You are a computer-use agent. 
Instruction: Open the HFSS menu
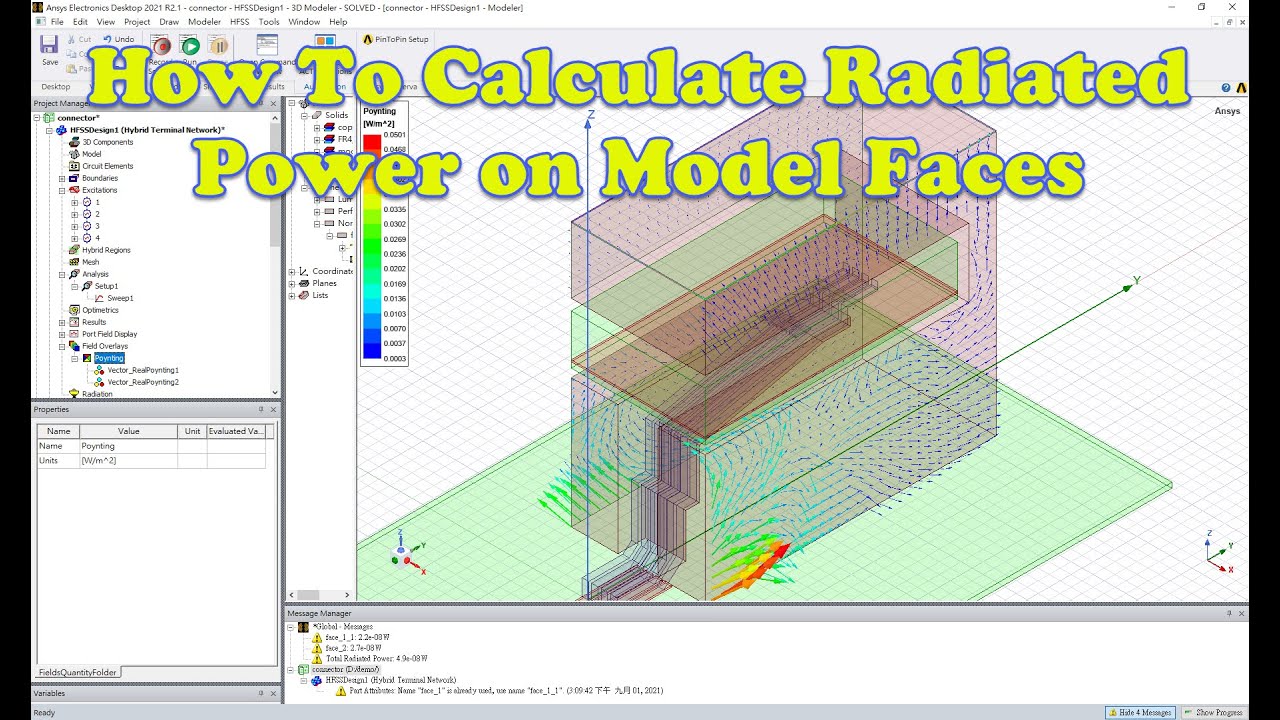pos(240,21)
